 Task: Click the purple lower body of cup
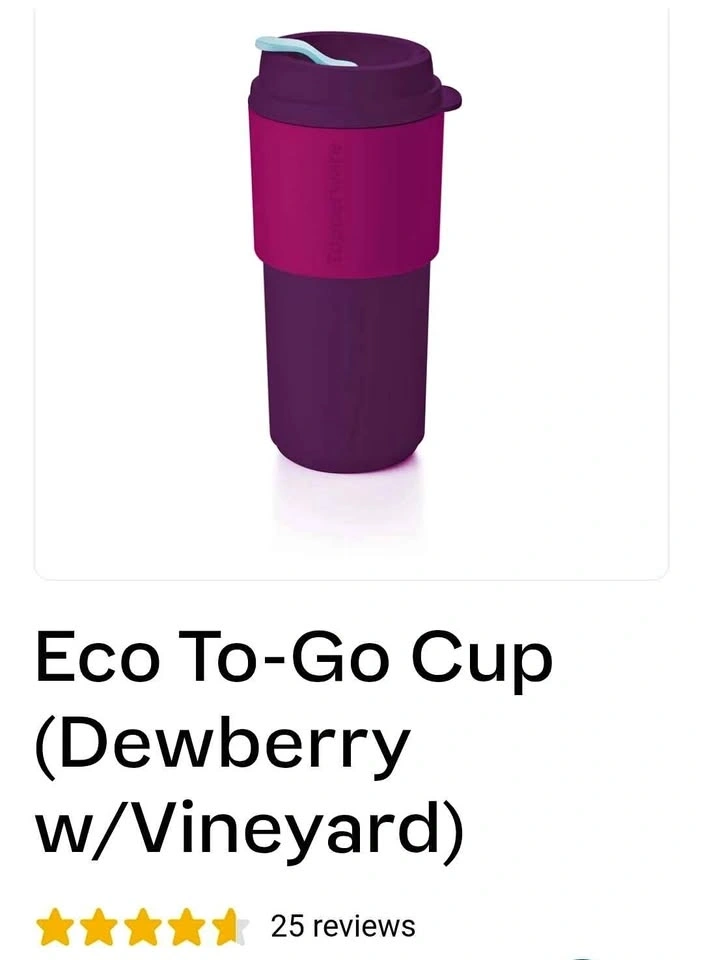coord(347,367)
